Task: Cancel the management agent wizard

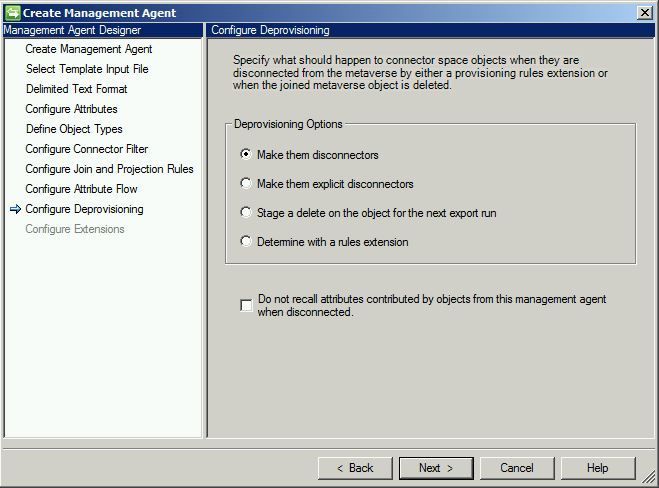Action: point(517,468)
